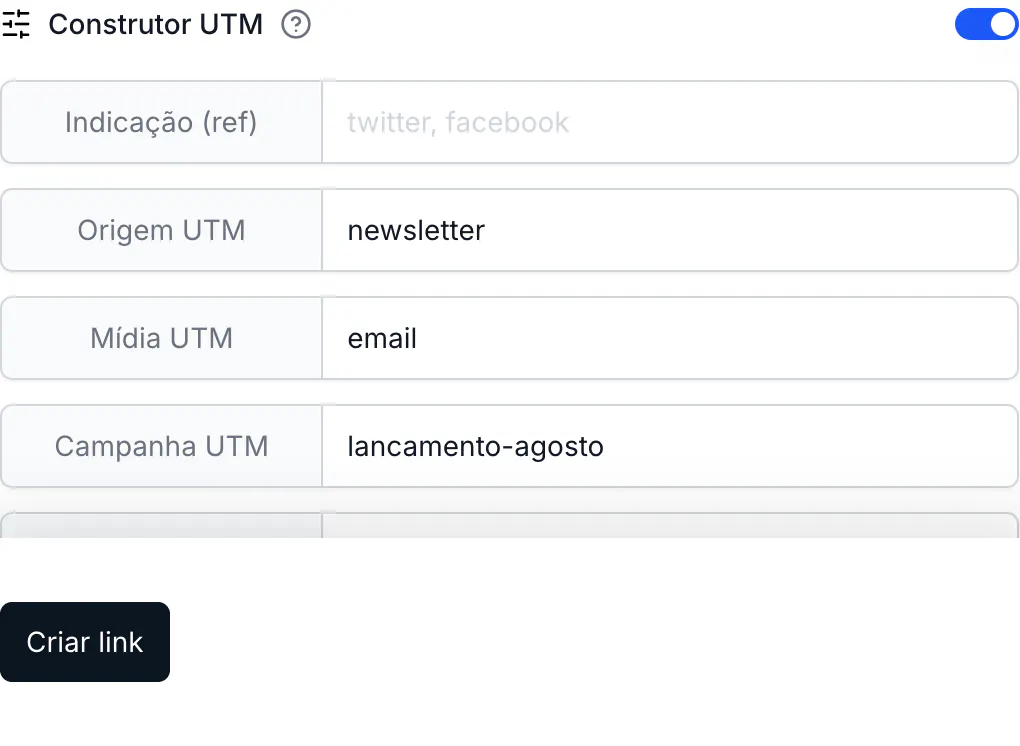Click the Origem UTM label cell

(161, 230)
